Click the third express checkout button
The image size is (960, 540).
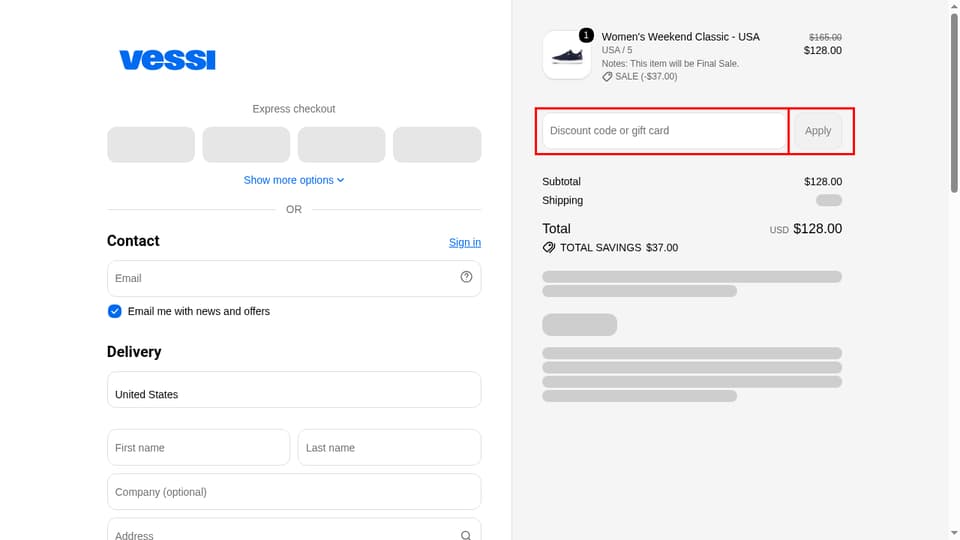coord(342,144)
